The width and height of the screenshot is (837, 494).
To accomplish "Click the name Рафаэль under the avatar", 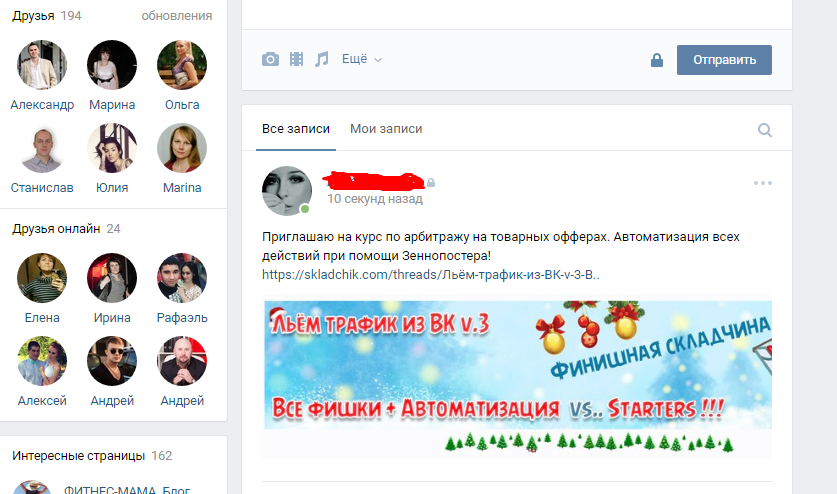I will [x=182, y=317].
